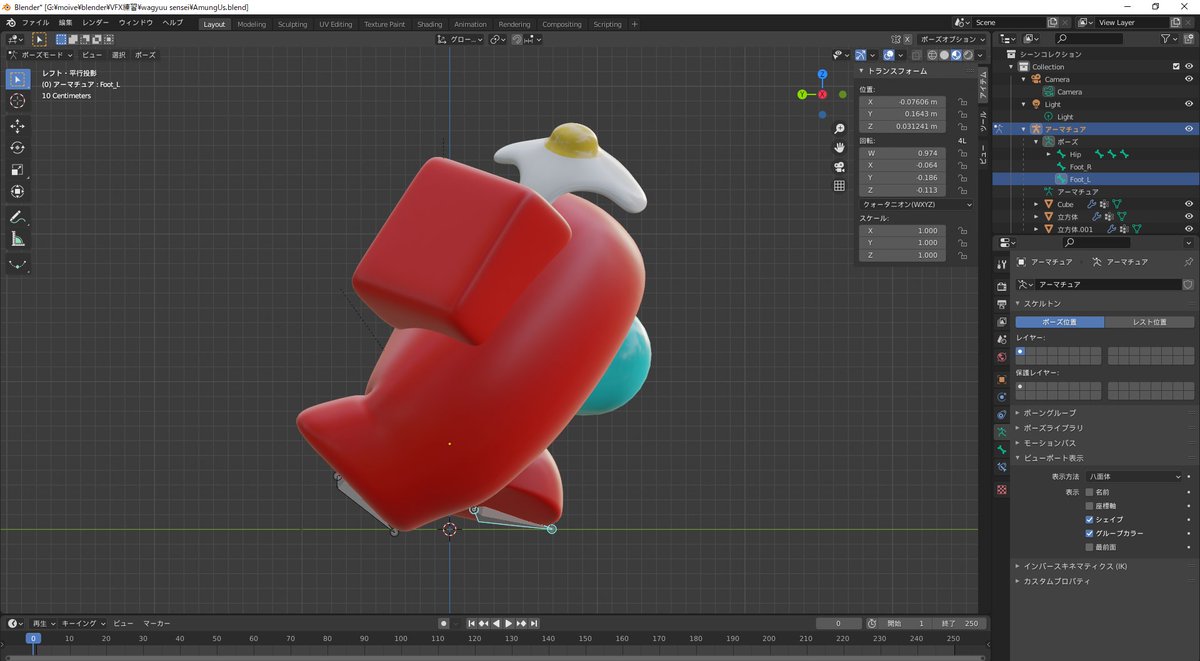This screenshot has width=1200, height=661.
Task: Click the pan hand viewport icon
Action: 839,148
